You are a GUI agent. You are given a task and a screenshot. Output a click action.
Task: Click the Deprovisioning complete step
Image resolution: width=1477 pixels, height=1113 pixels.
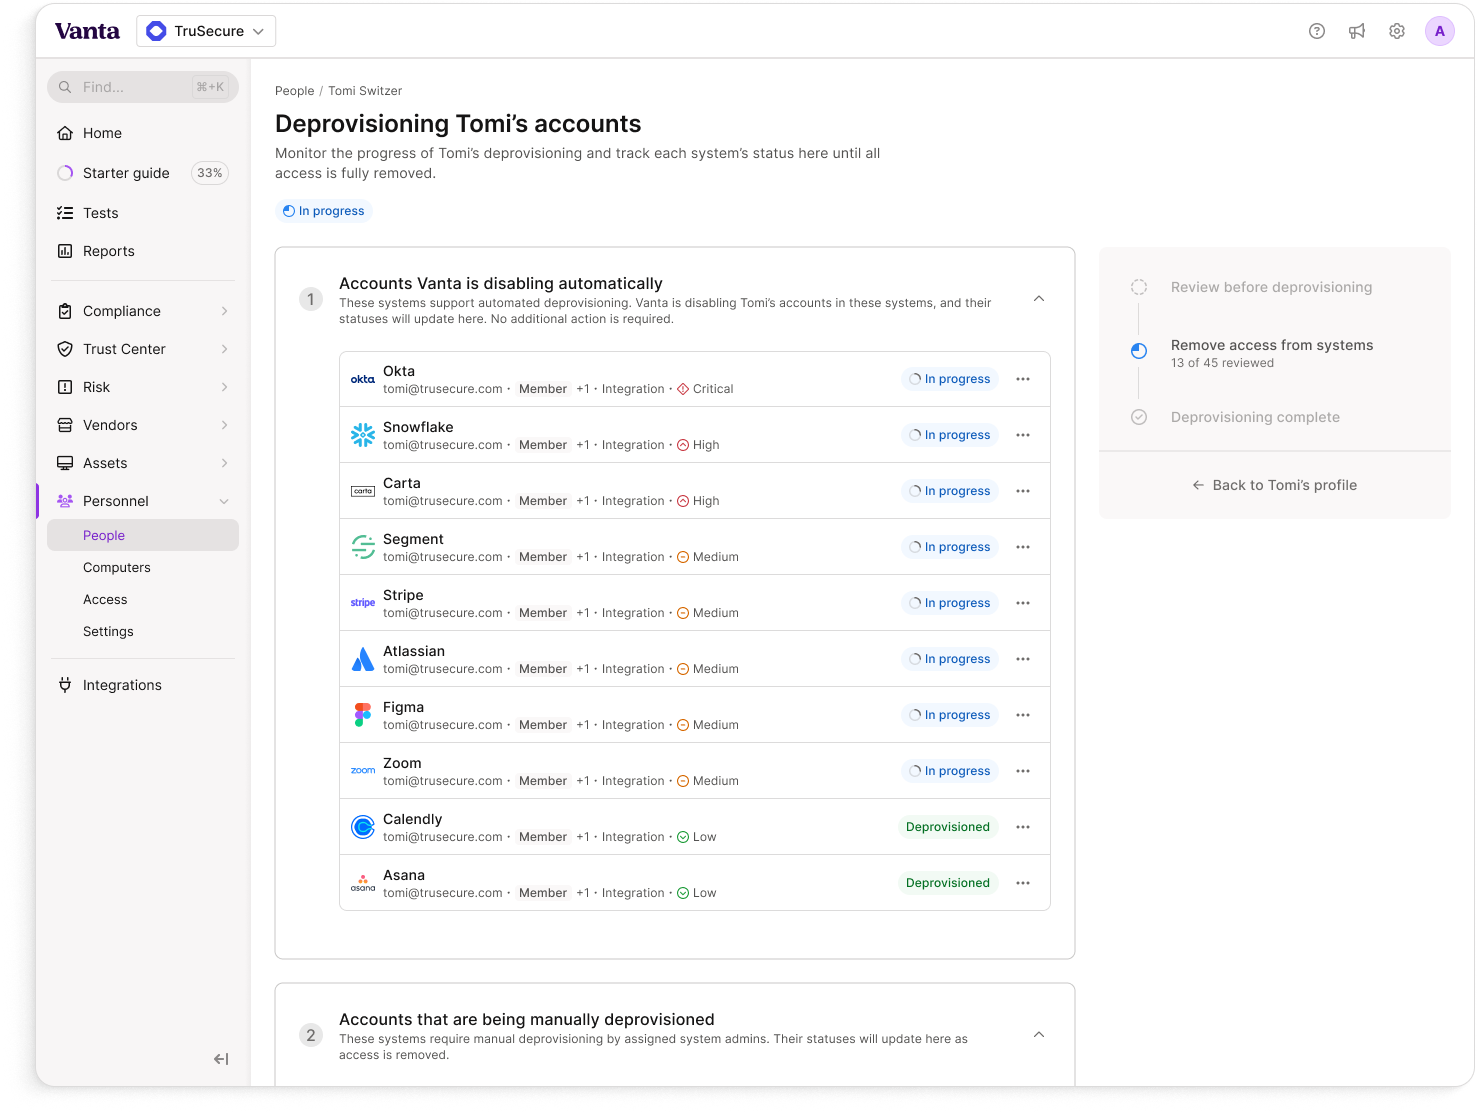pos(1255,417)
